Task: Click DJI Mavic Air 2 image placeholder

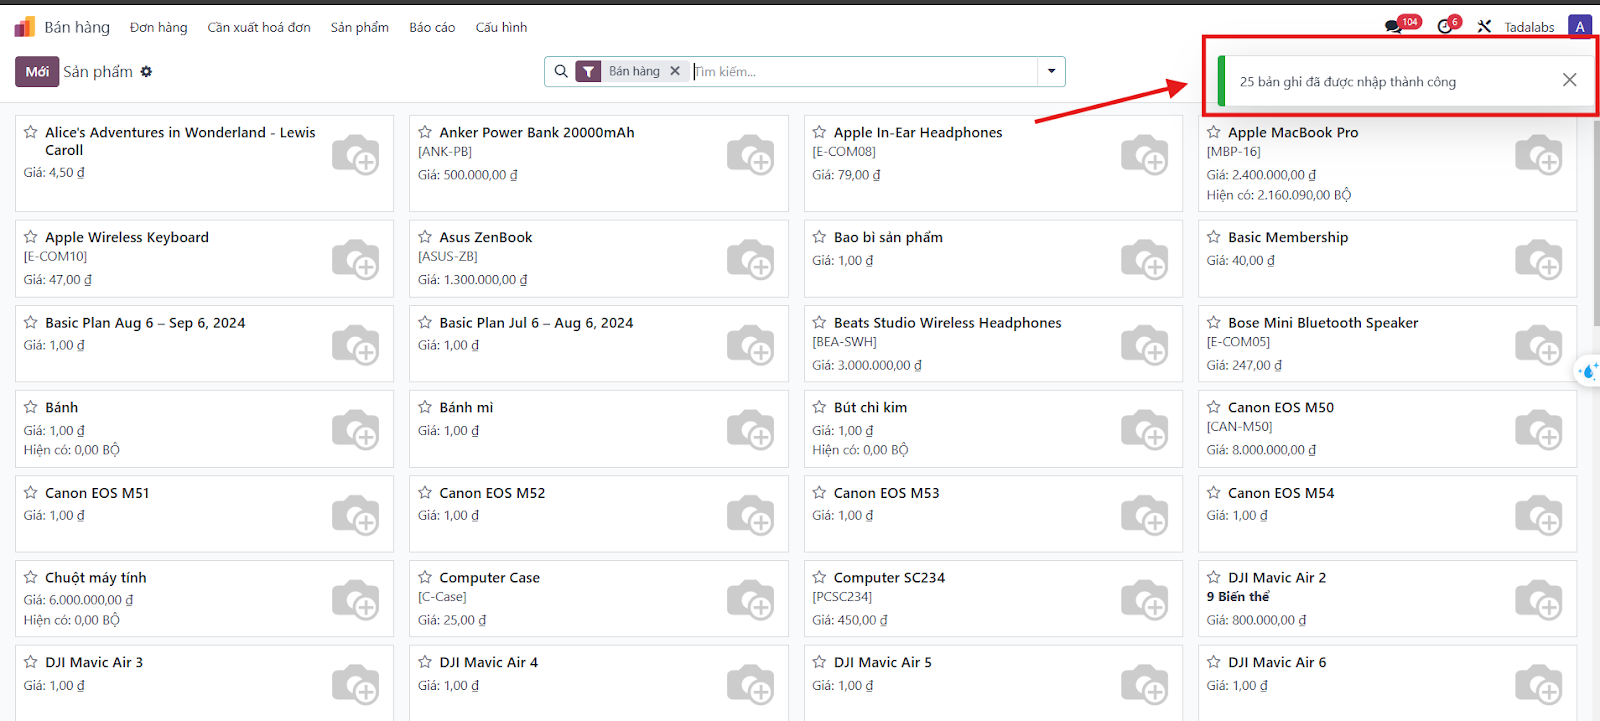Action: click(1538, 599)
